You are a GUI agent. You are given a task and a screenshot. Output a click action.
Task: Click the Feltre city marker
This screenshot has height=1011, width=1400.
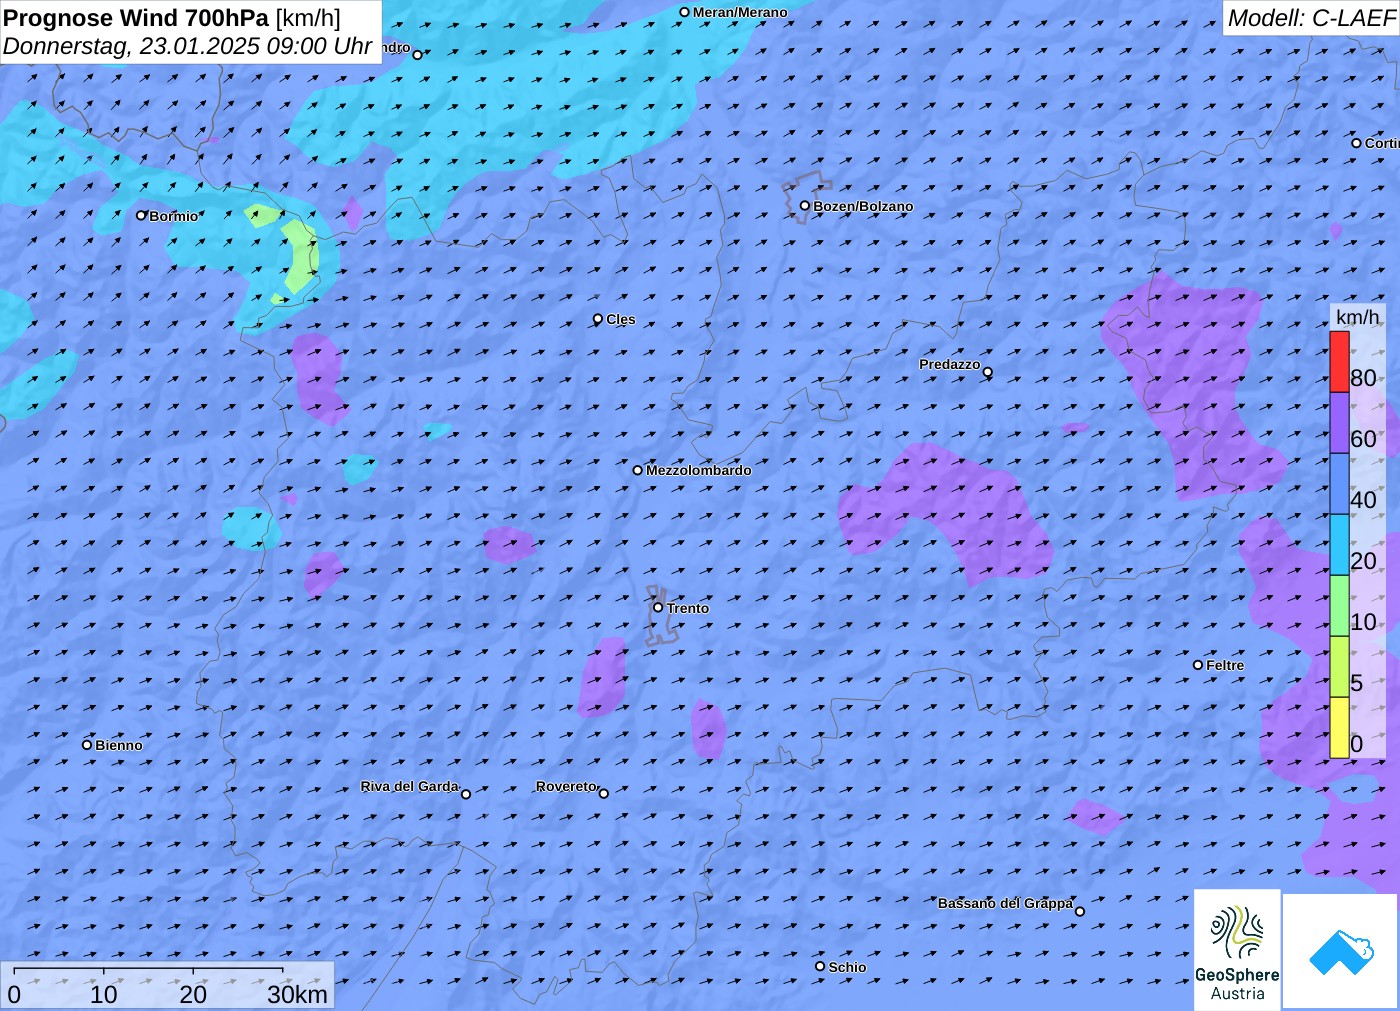click(1198, 665)
